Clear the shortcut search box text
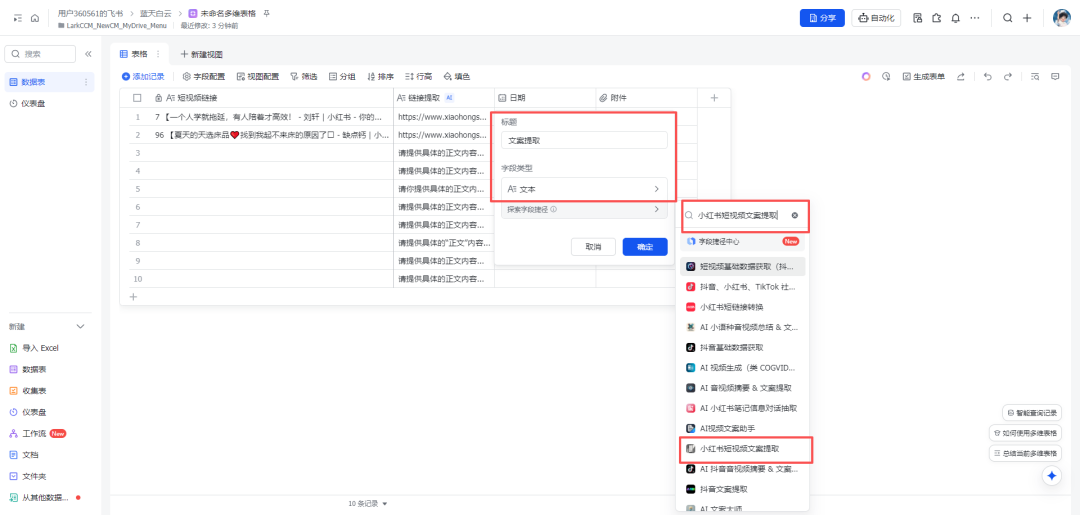The height and width of the screenshot is (515, 1080). (794, 216)
